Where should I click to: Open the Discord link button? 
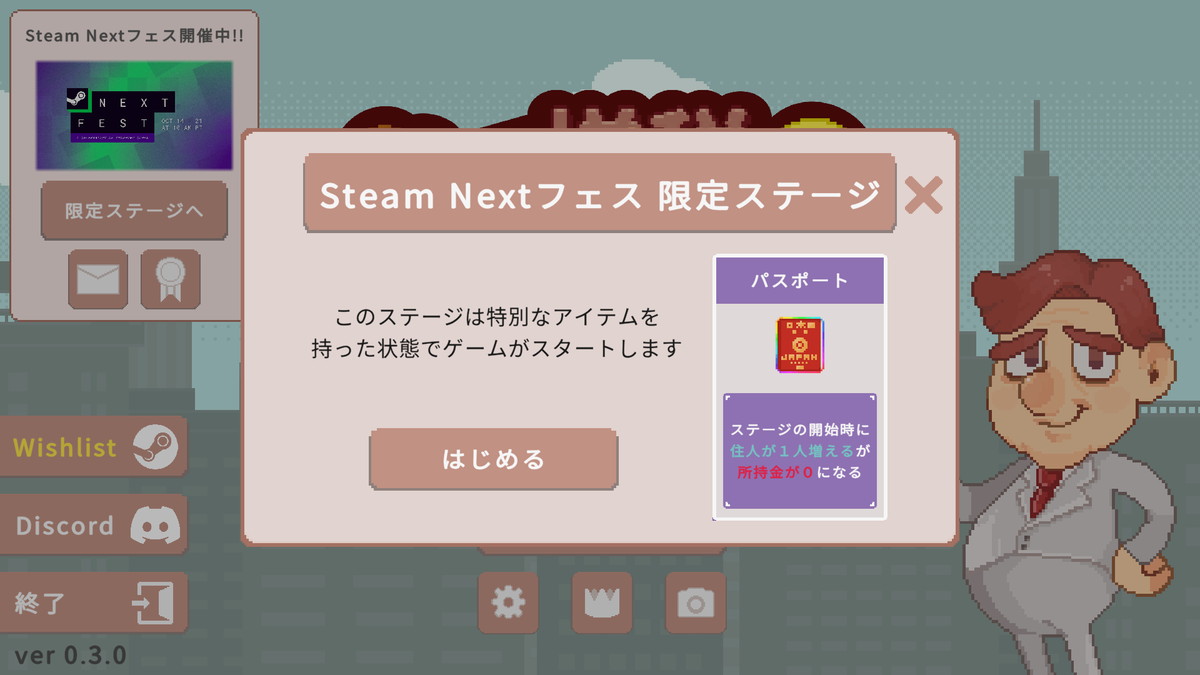pyautogui.click(x=93, y=525)
